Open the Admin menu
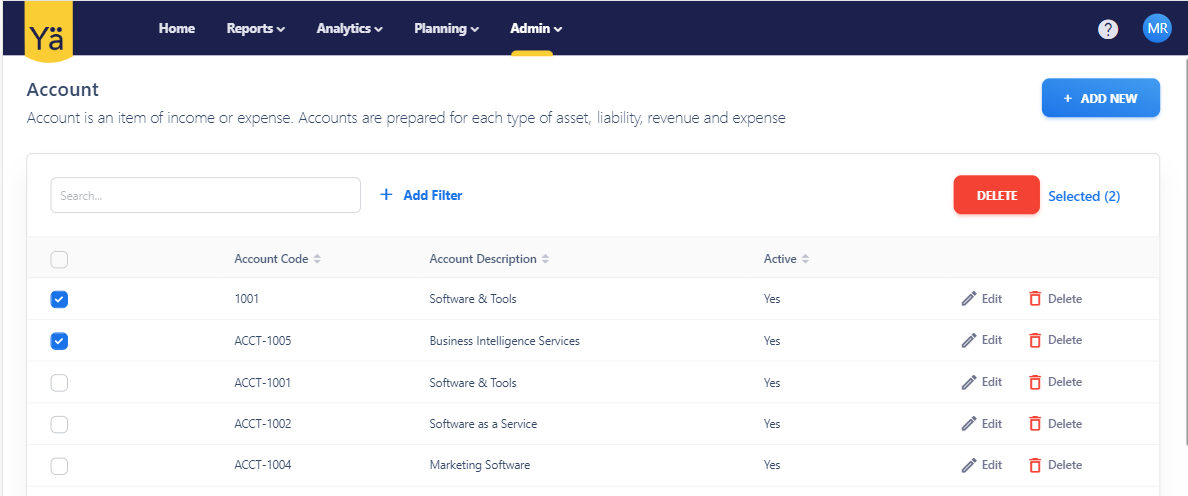 point(536,29)
